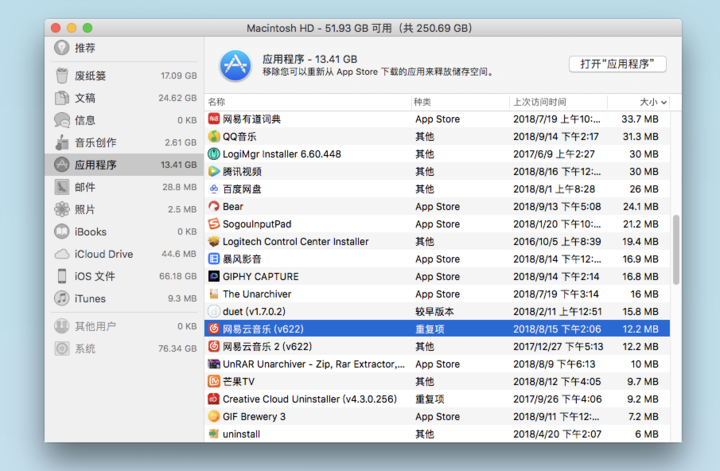Sort by 上次访问时间 column header
The image size is (720, 471).
[540, 102]
